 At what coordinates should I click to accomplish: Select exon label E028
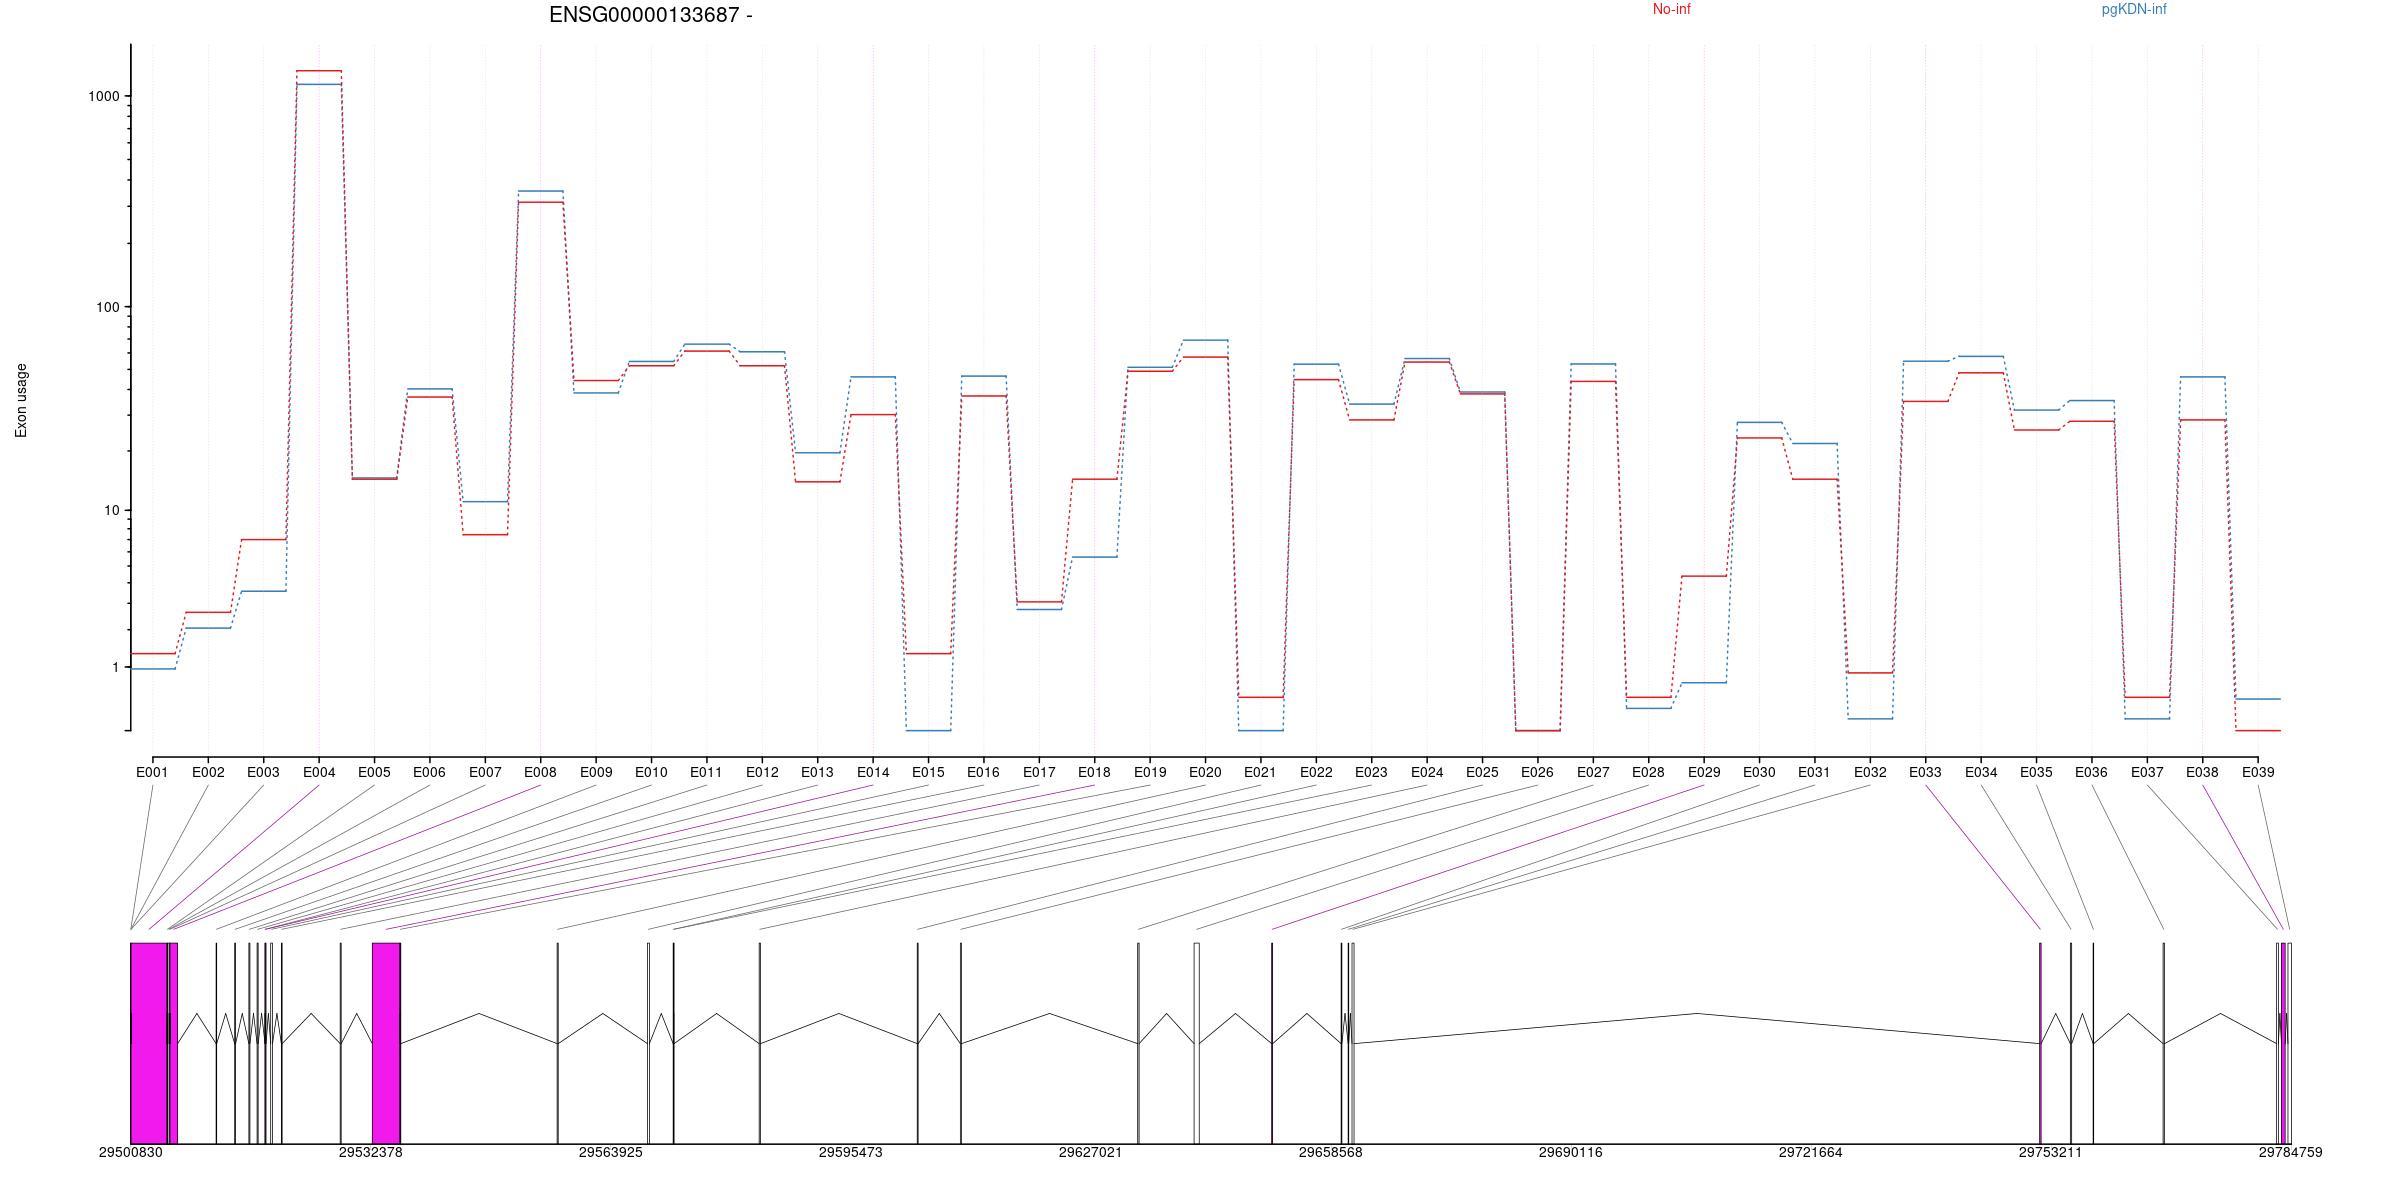1648,772
